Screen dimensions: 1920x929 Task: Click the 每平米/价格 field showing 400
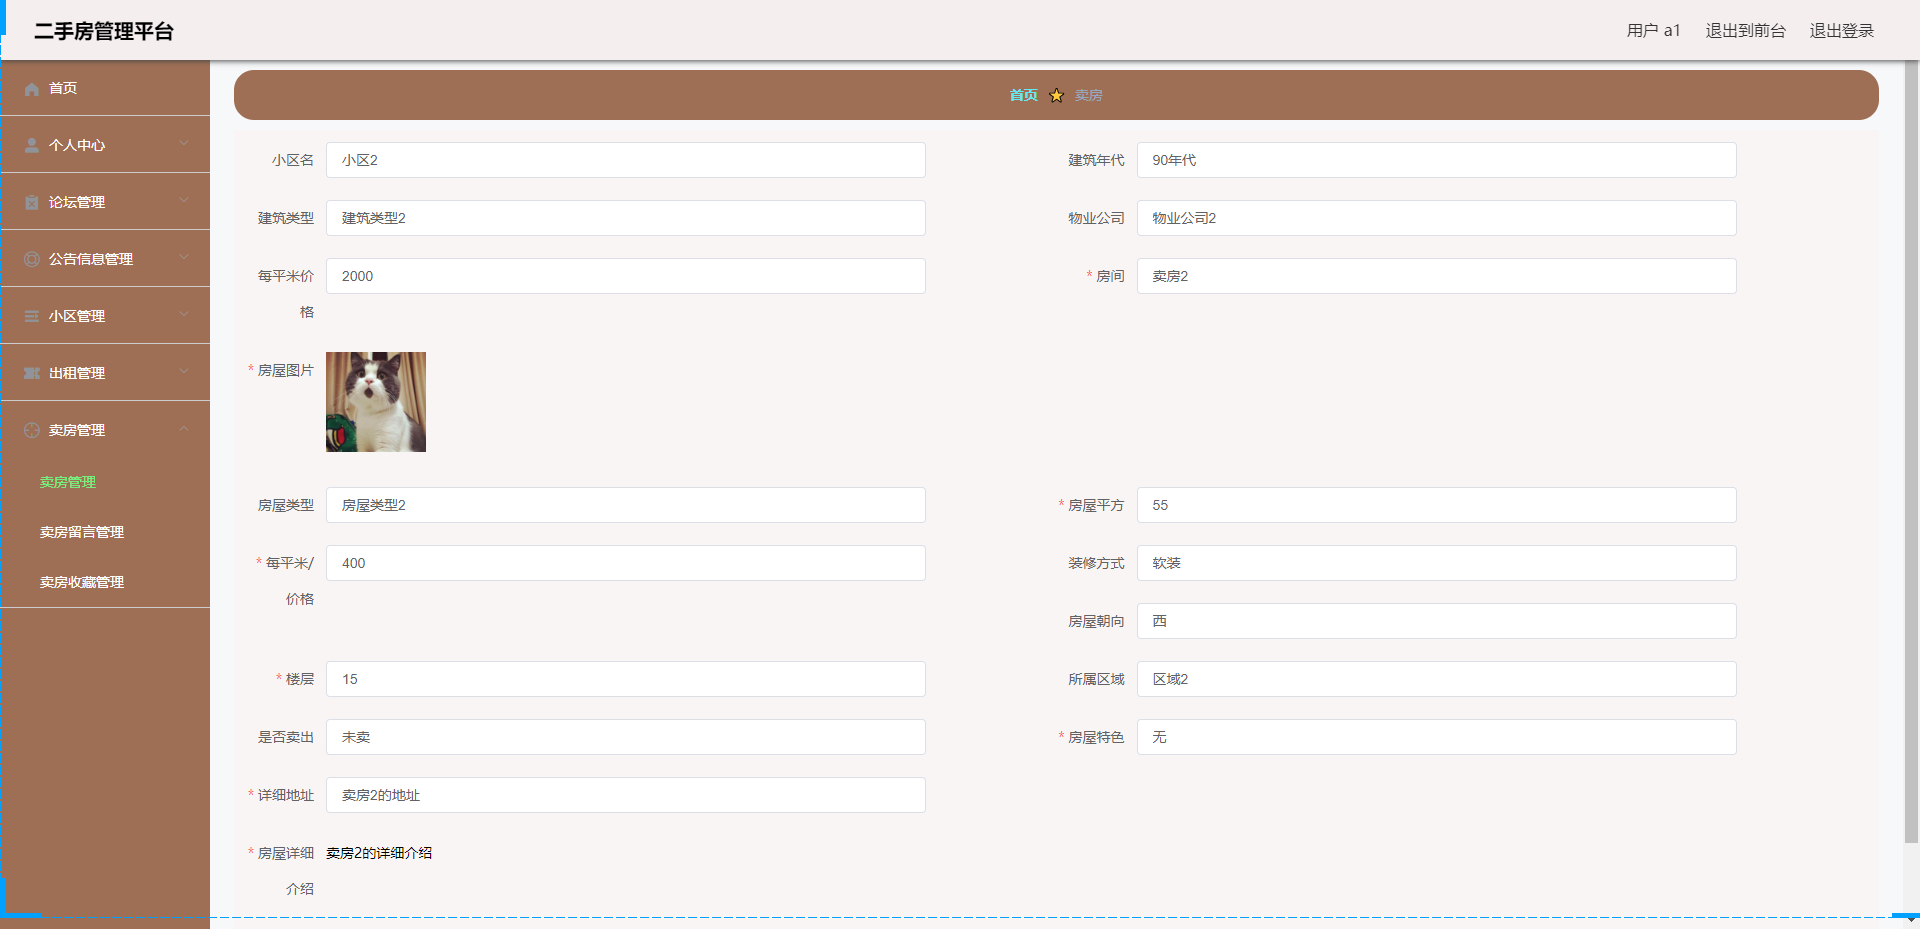tap(626, 563)
